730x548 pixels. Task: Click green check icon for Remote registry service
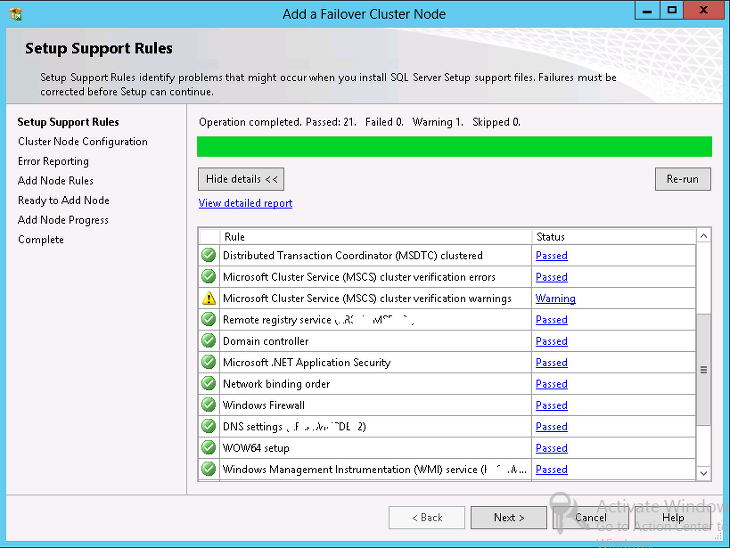pyautogui.click(x=209, y=319)
